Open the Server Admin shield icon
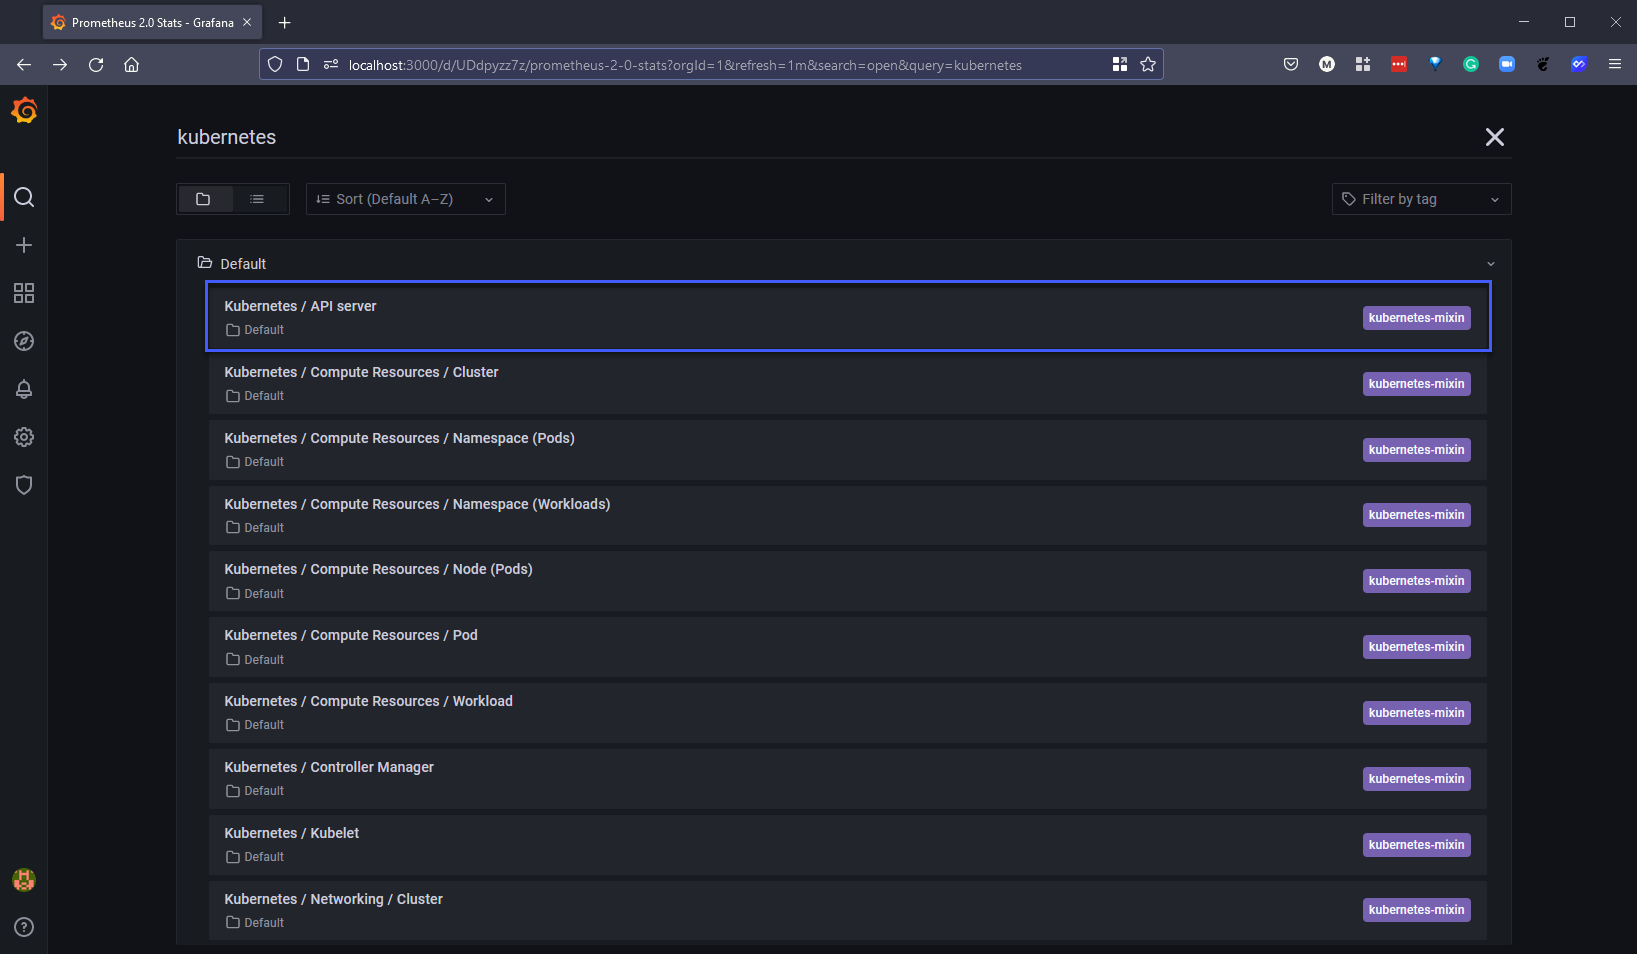Image resolution: width=1637 pixels, height=954 pixels. pyautogui.click(x=24, y=485)
